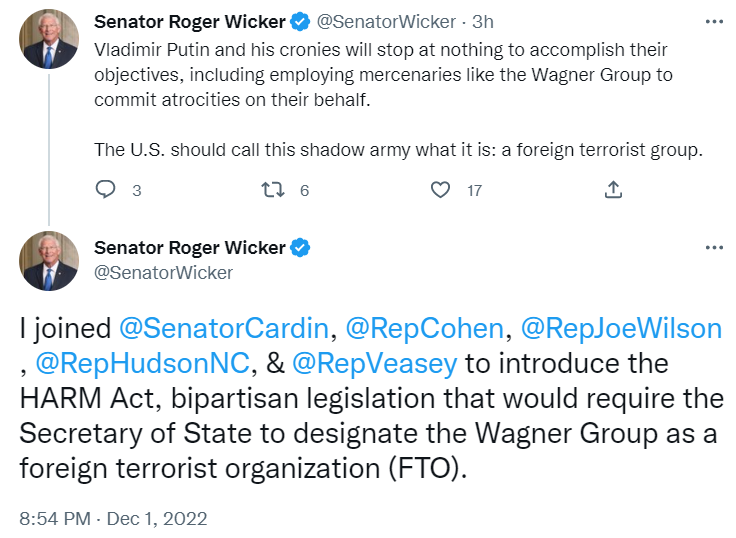This screenshot has height=538, width=736.
Task: Open more options on first tweet
Action: click(x=713, y=21)
